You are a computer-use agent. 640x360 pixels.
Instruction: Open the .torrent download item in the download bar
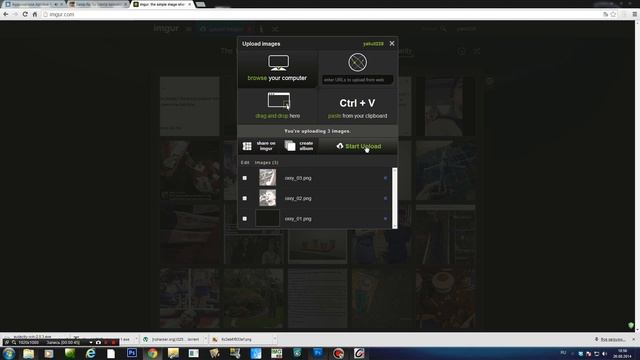pos(172,339)
